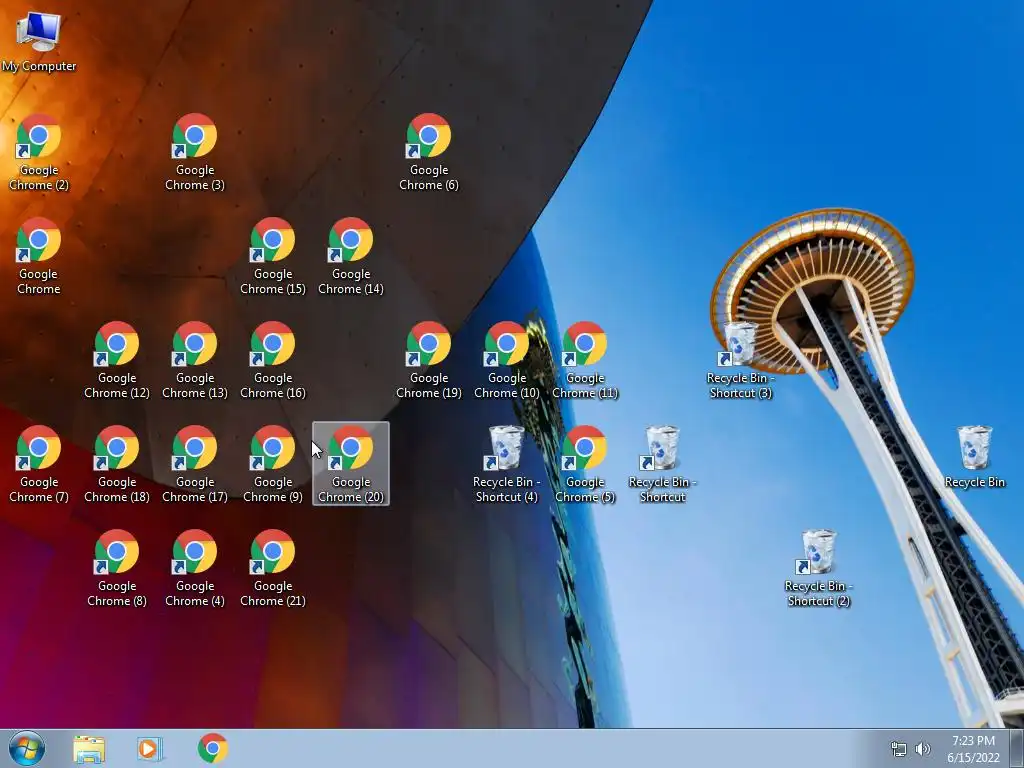Screen dimensions: 1024x768
Task: Open the clock showing 7:23 PM
Action: point(973,749)
